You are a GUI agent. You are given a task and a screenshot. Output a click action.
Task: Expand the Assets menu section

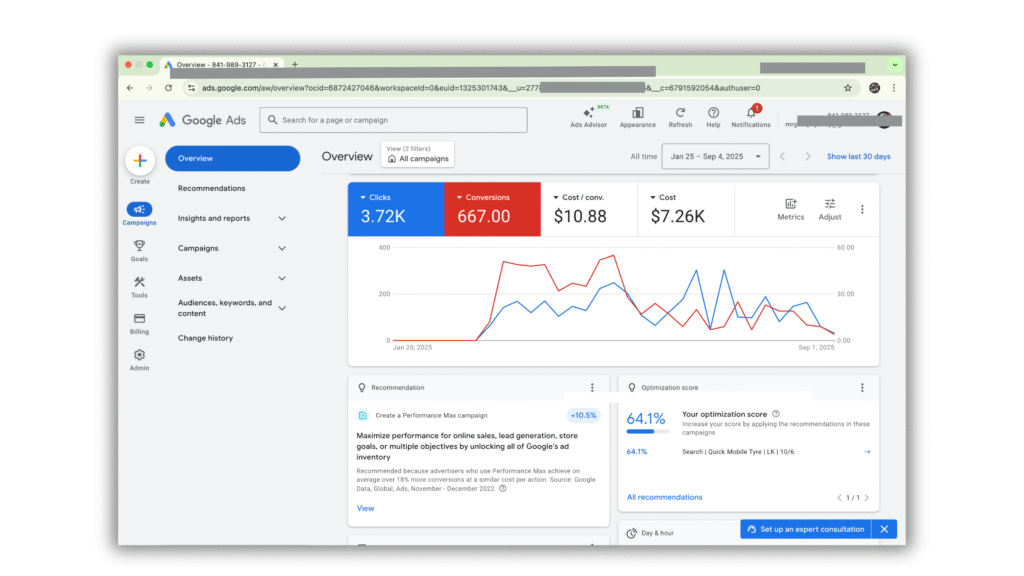(282, 278)
